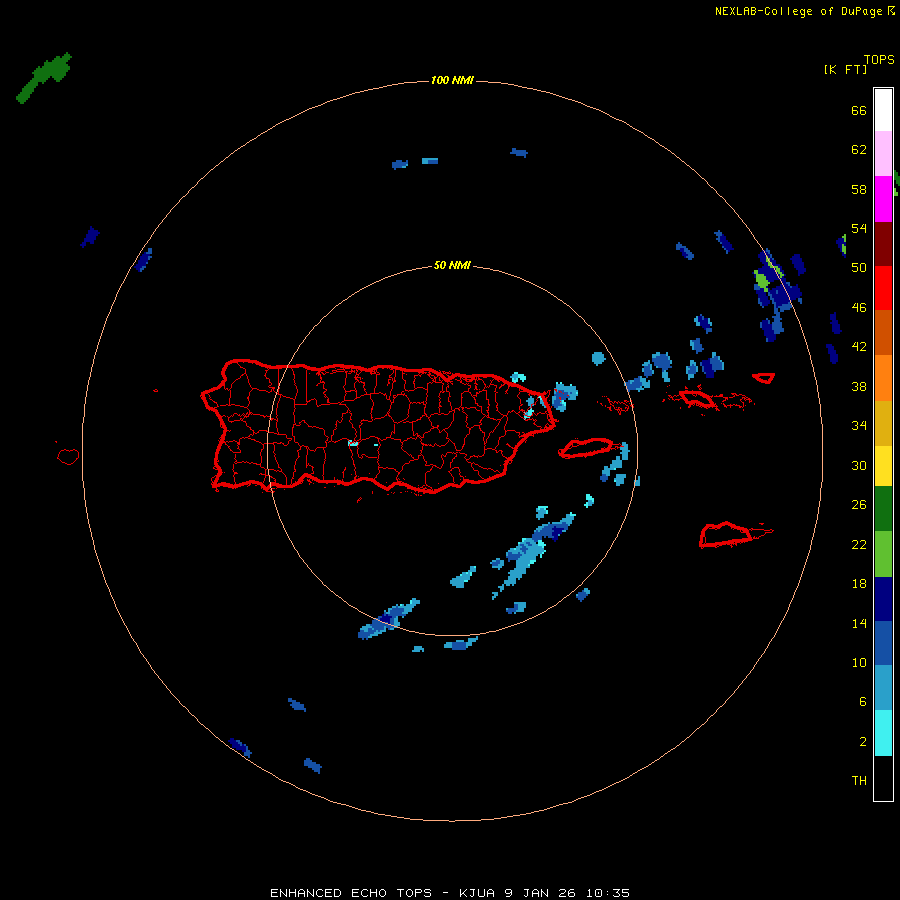The height and width of the screenshot is (900, 900).
Task: Click the legend value 22
Action: (859, 545)
